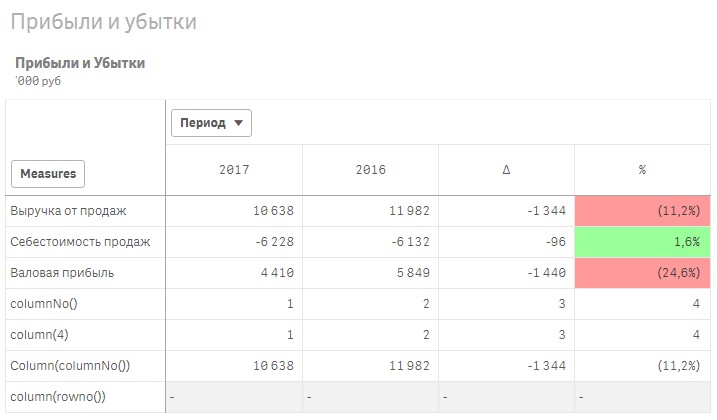Select the 2017 column header
Image resolution: width=717 pixels, height=420 pixels.
pos(234,170)
